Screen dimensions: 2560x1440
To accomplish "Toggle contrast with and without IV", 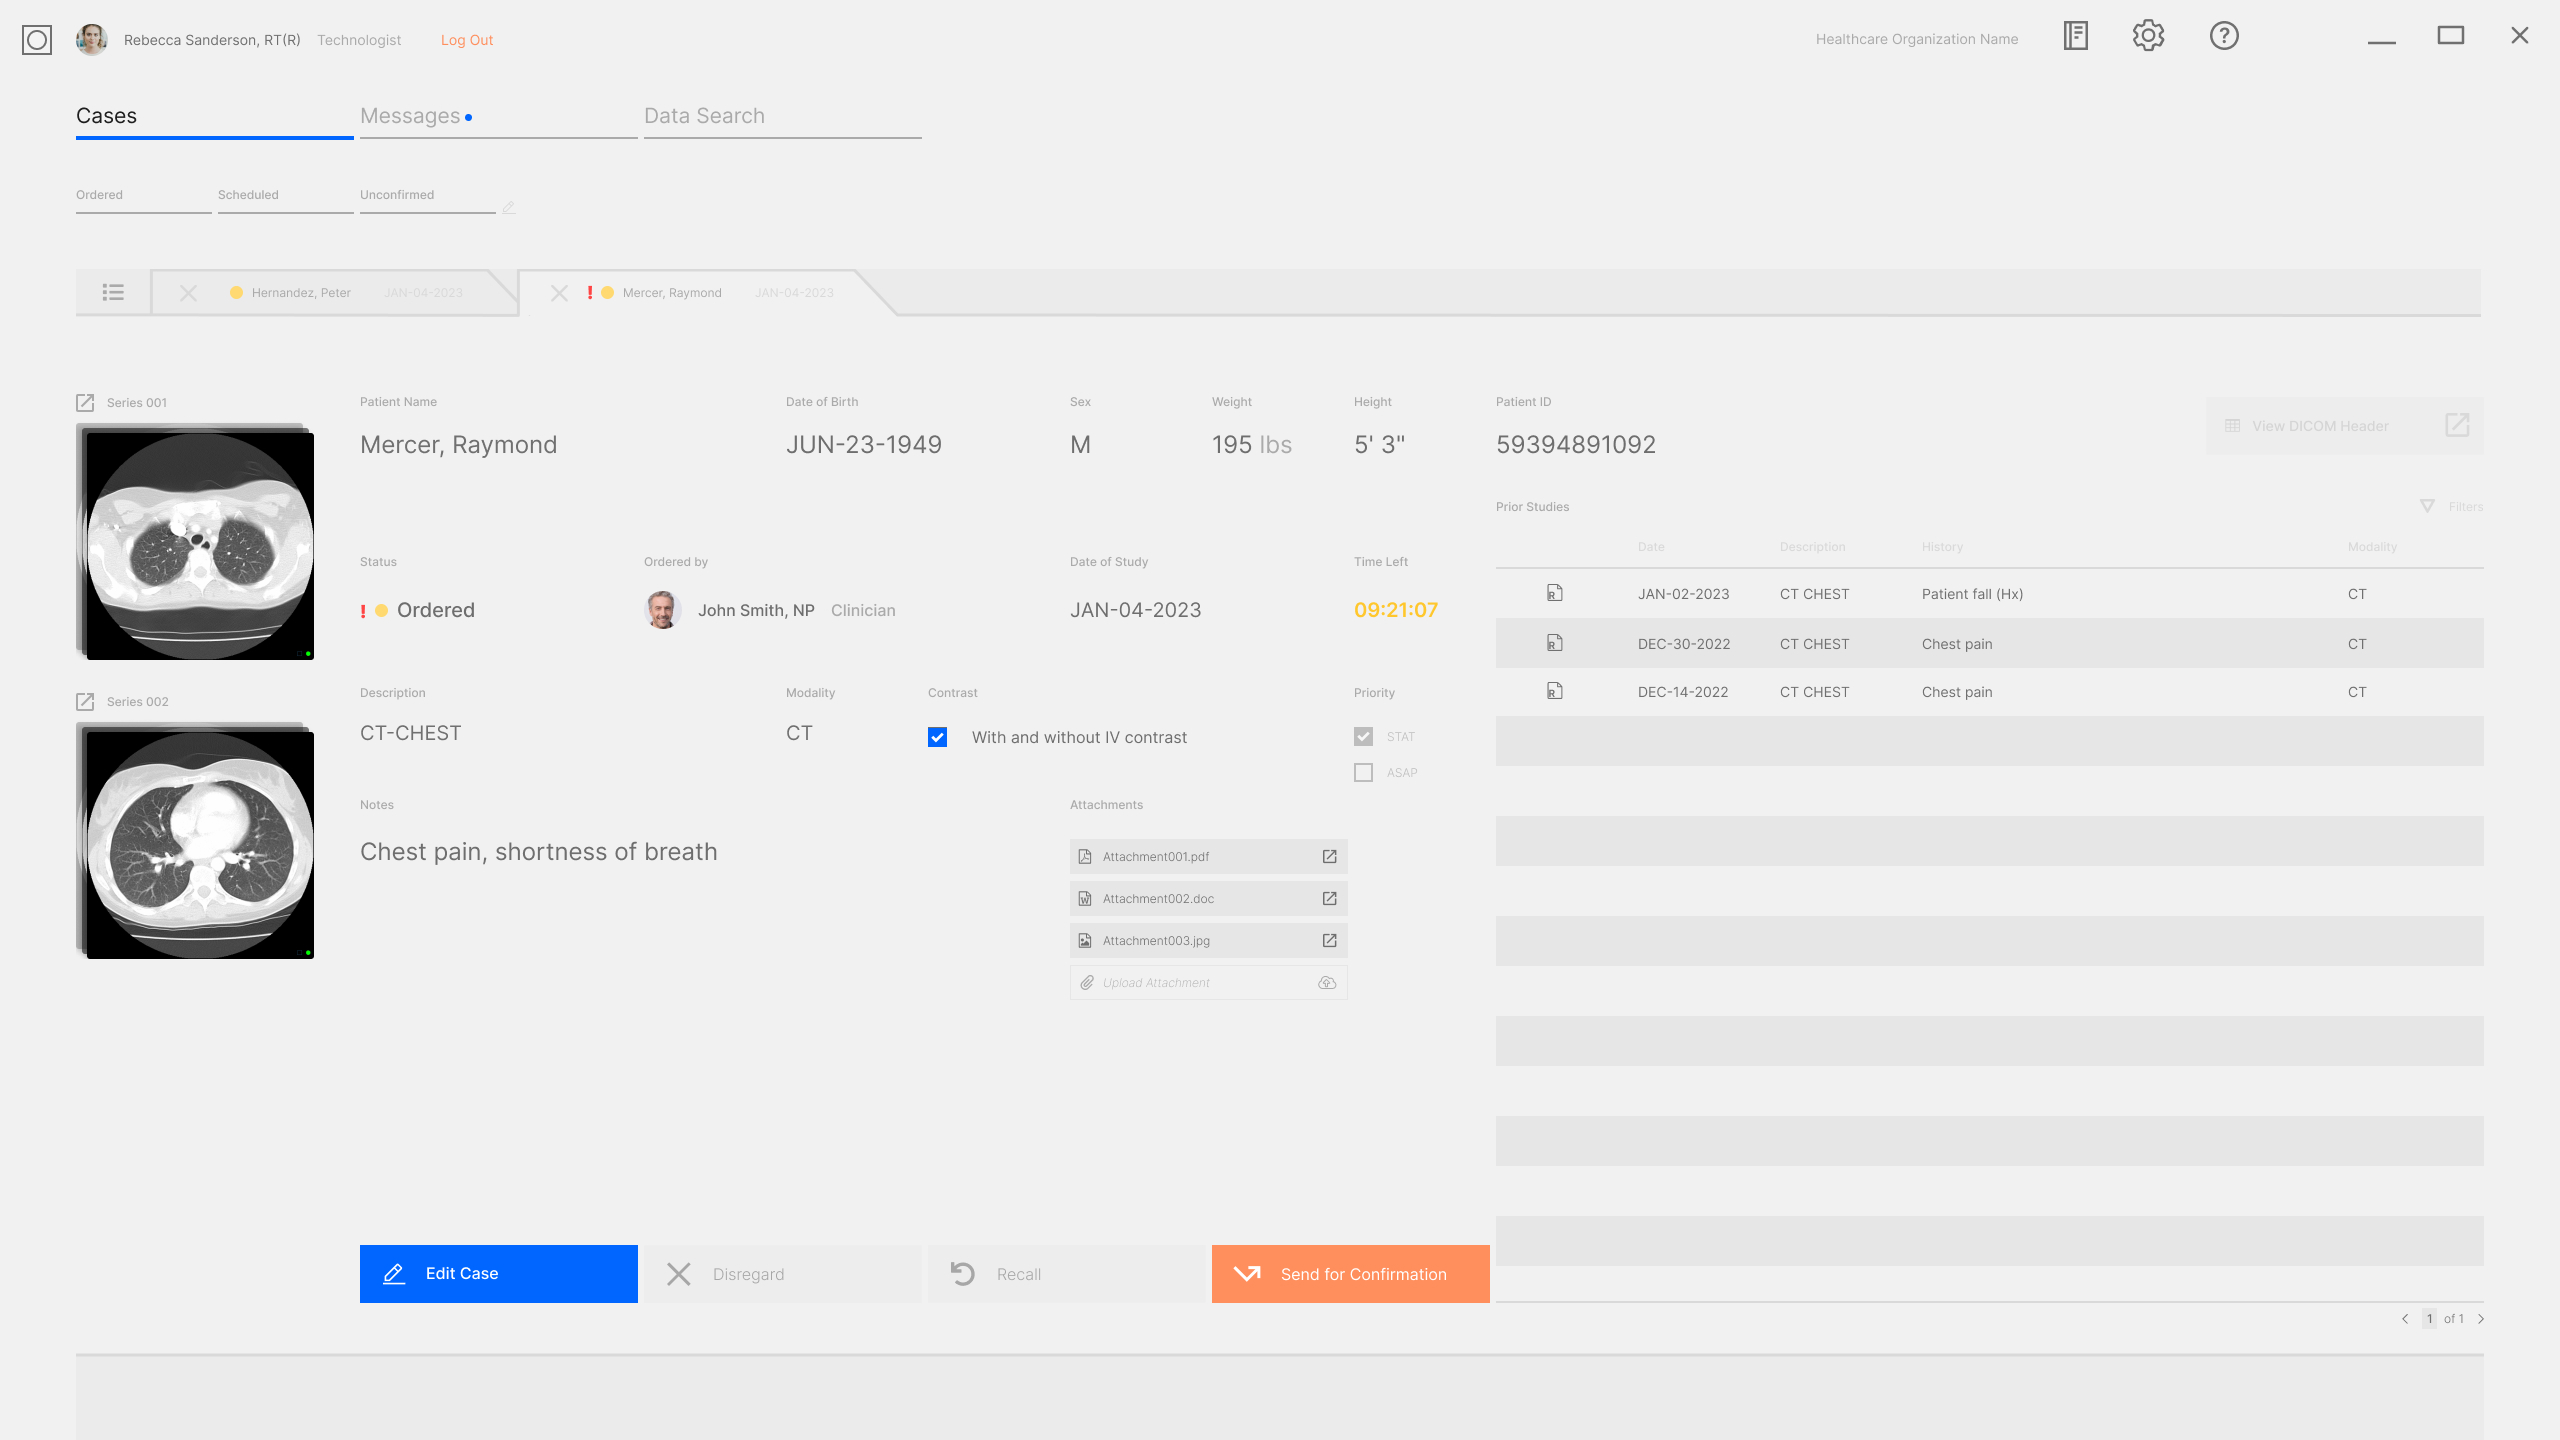I will click(x=939, y=737).
